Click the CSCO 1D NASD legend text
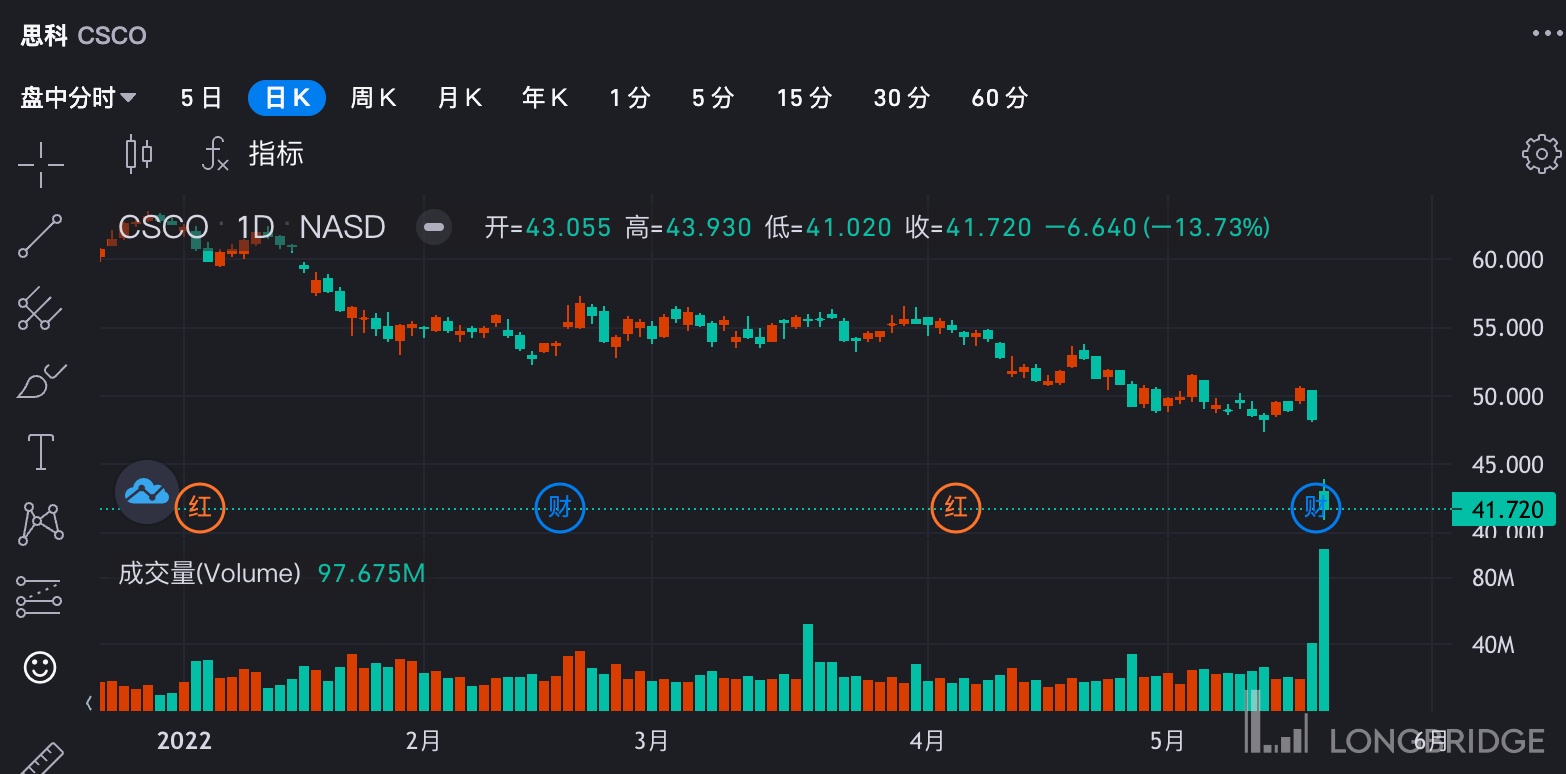The height and width of the screenshot is (774, 1566). pyautogui.click(x=252, y=227)
